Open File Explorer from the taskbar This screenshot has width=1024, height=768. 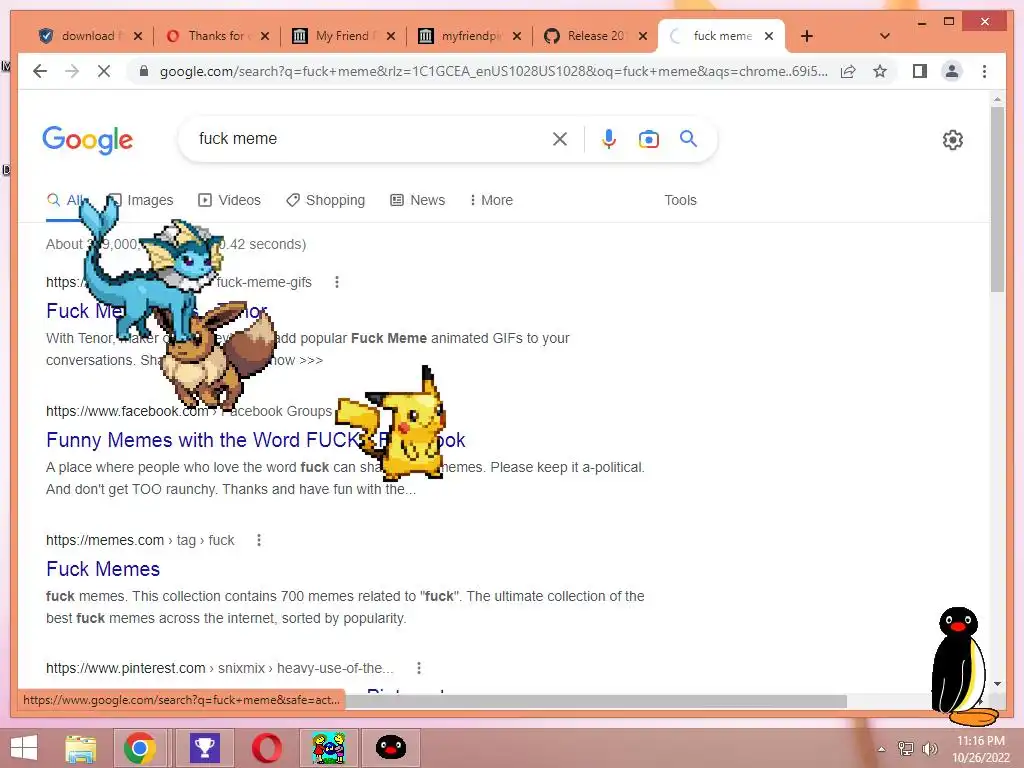81,748
